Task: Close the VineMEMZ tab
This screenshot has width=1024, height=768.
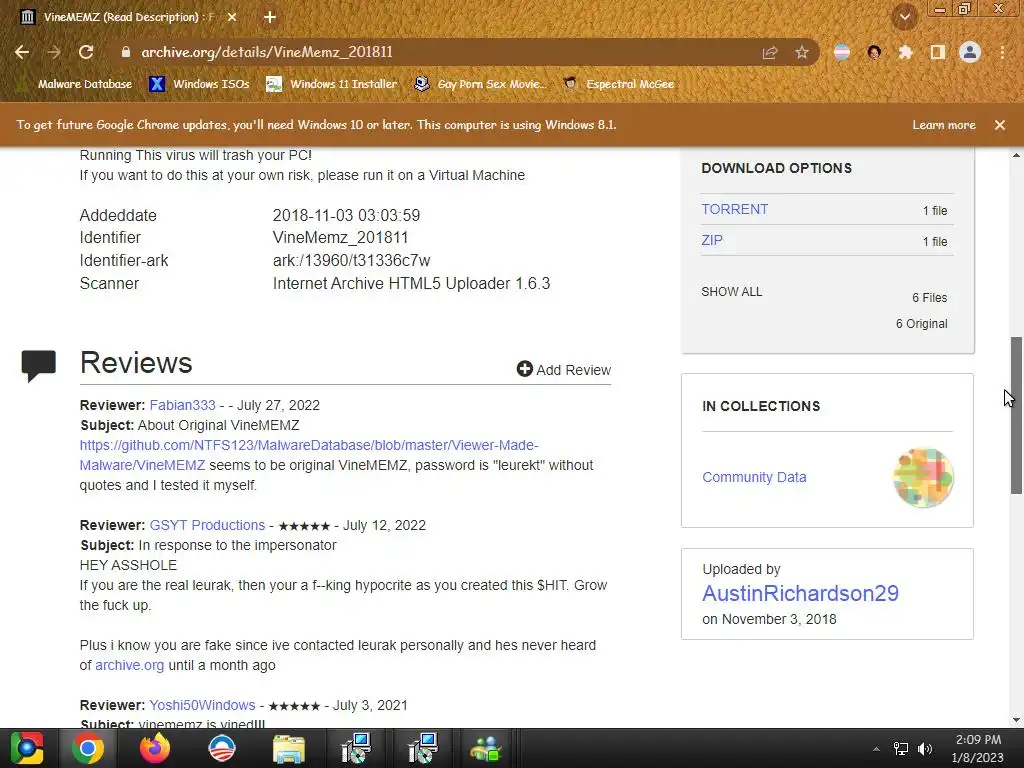Action: coord(232,17)
